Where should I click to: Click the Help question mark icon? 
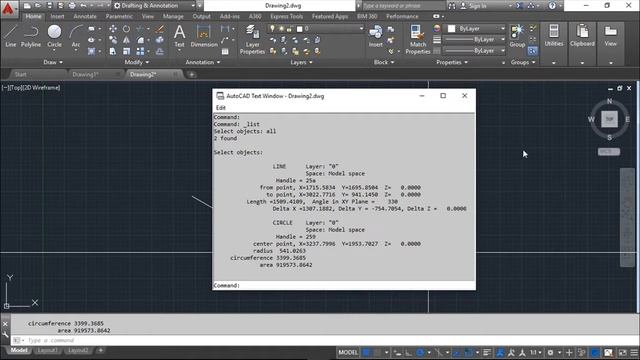pyautogui.click(x=552, y=6)
